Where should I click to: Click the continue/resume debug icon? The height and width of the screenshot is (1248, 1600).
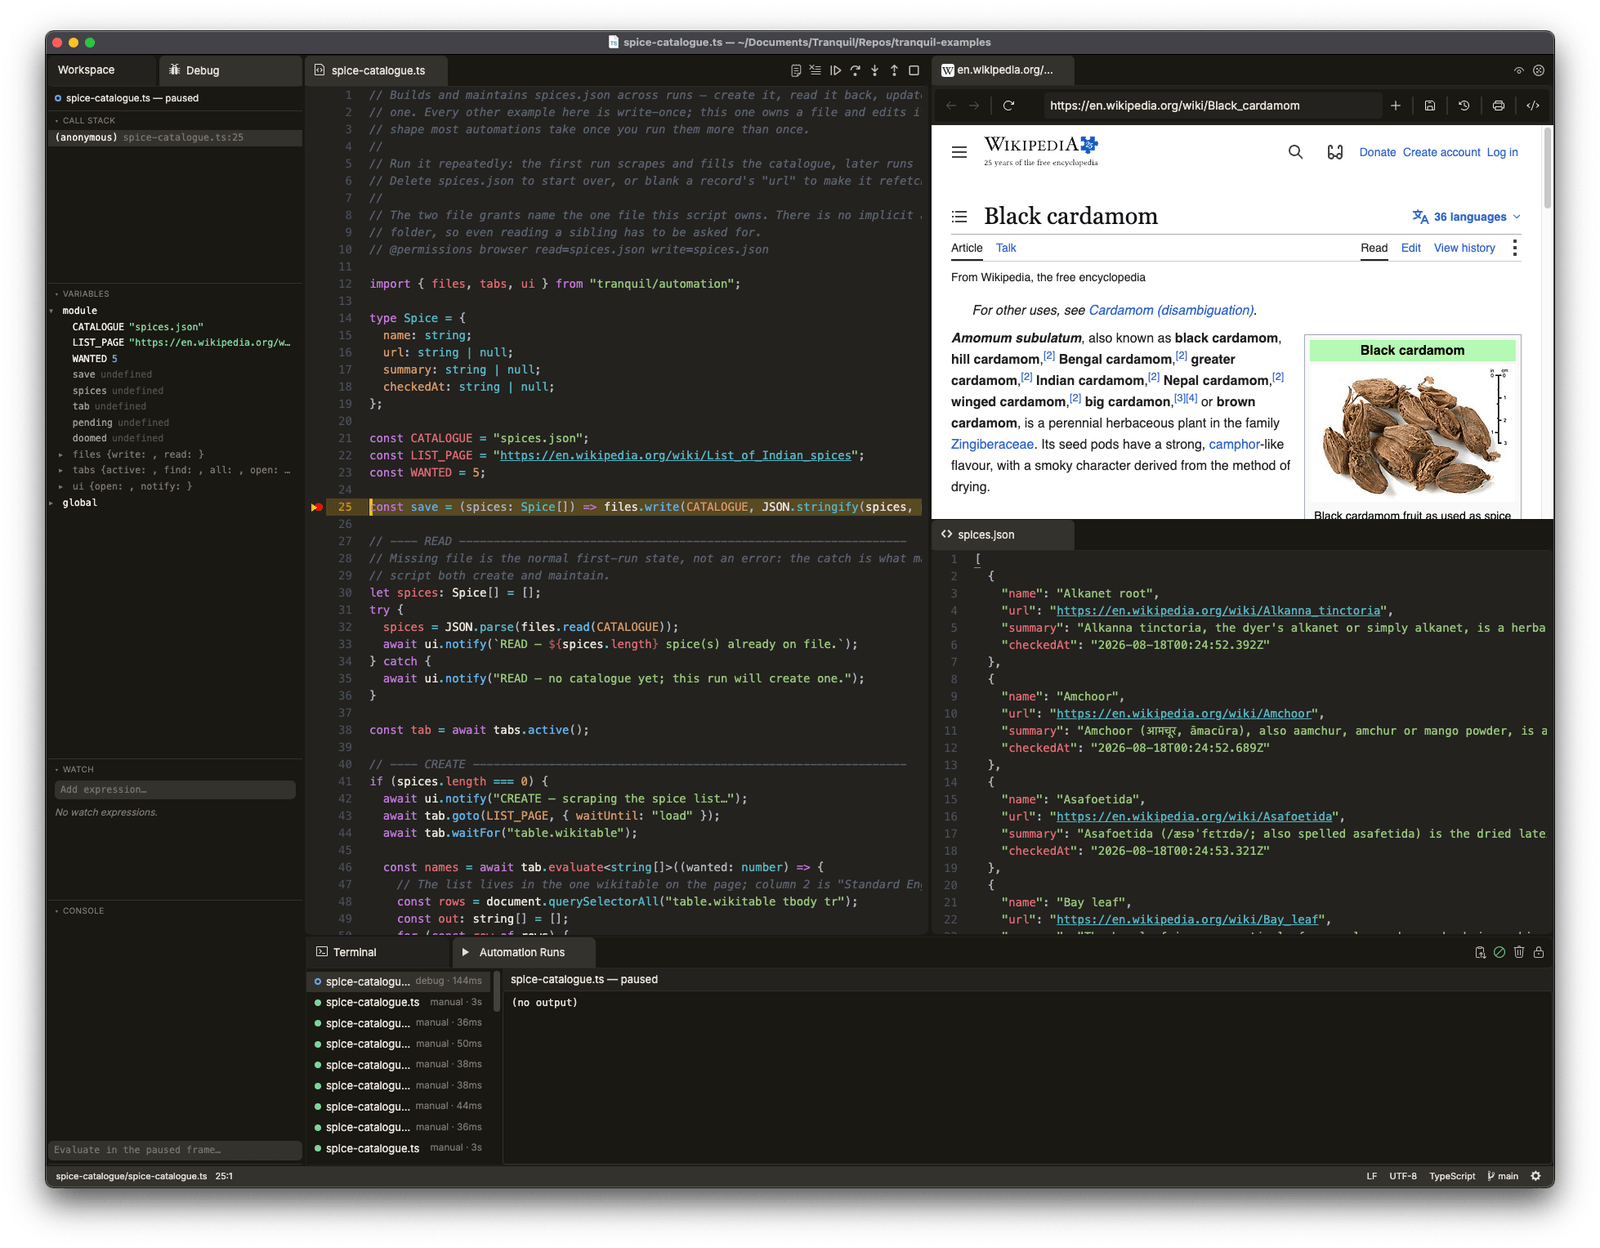(835, 70)
